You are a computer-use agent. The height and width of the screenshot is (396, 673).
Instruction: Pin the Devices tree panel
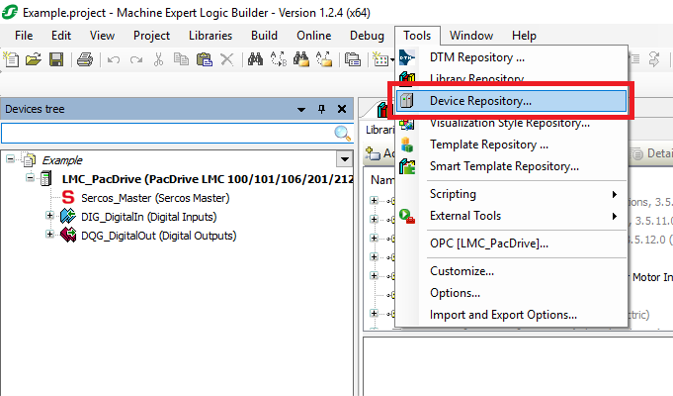[321, 109]
